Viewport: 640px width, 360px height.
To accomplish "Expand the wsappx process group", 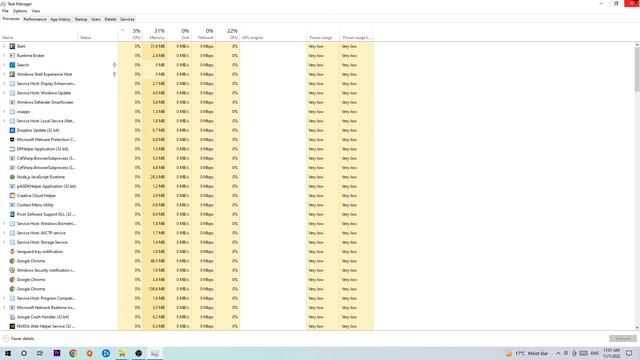I will (4, 111).
